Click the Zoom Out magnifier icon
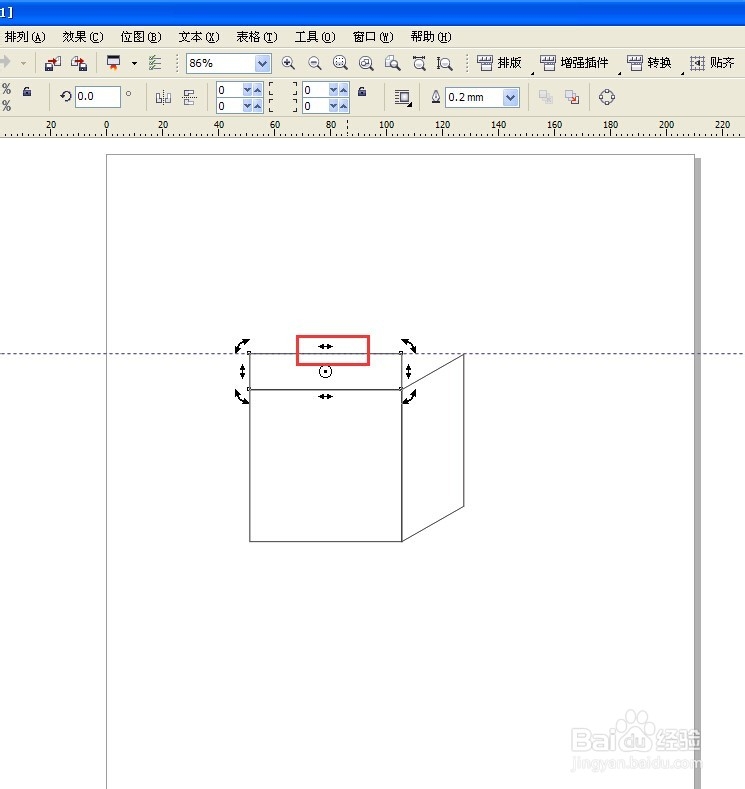 (x=314, y=63)
